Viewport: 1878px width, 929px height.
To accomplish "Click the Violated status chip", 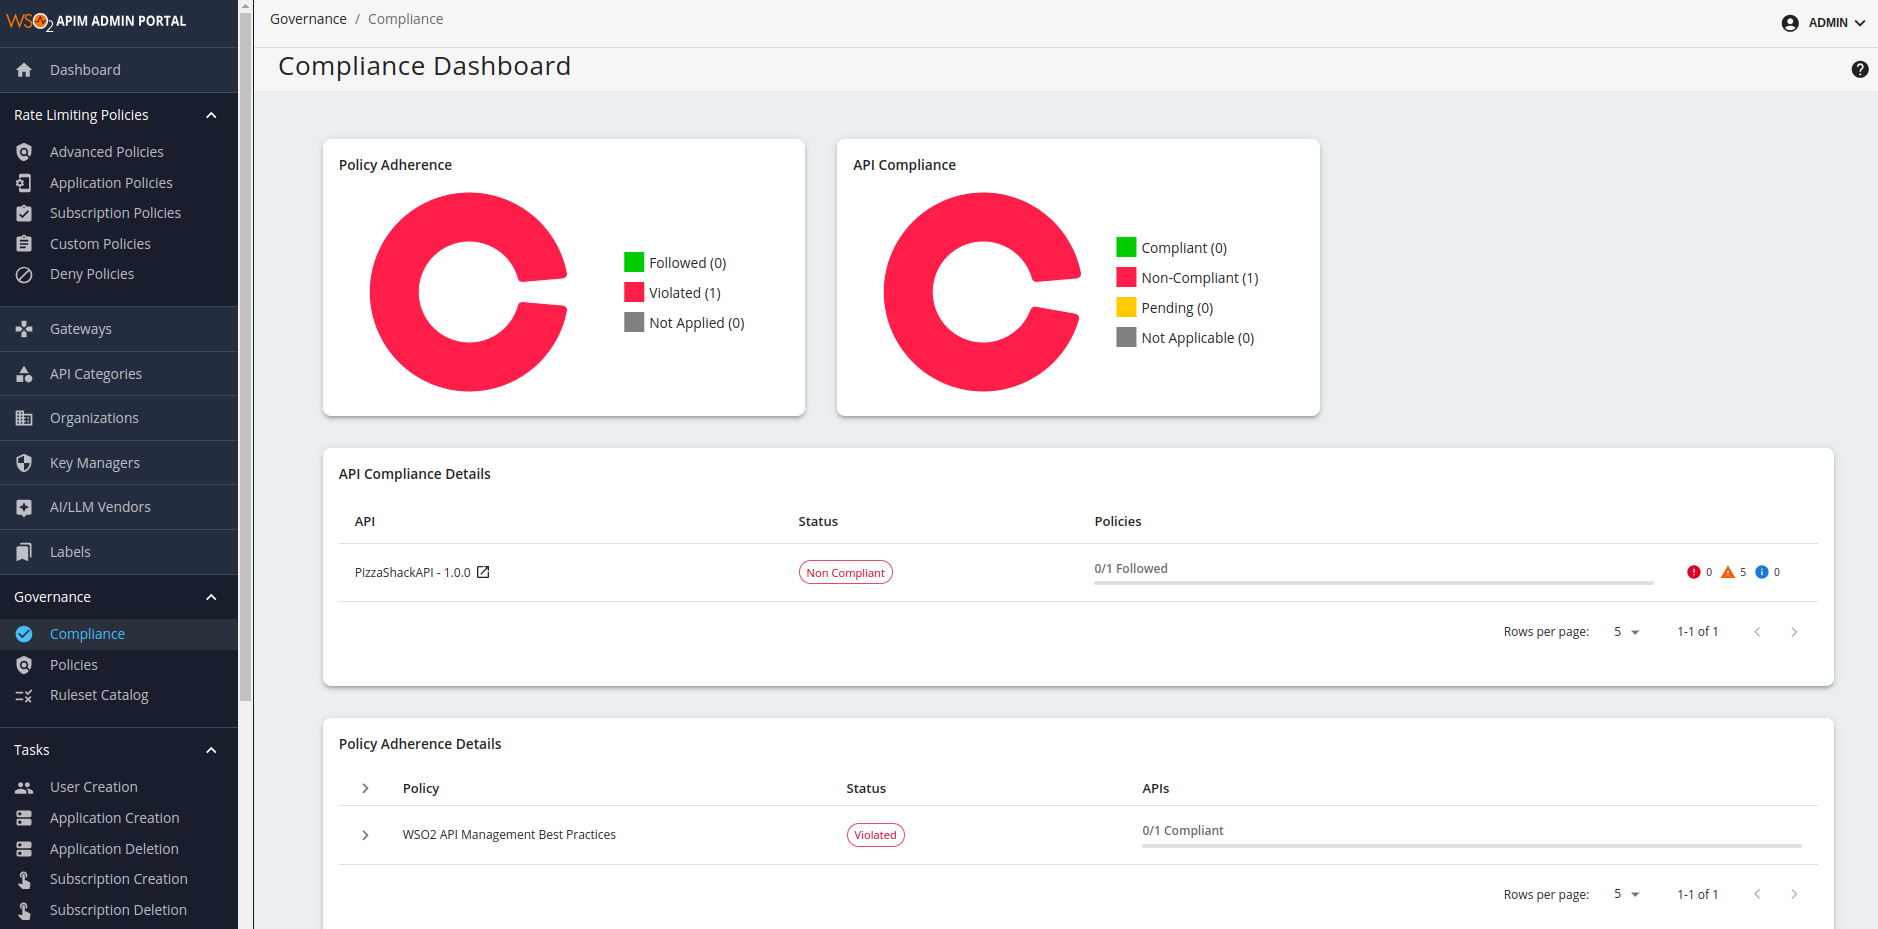I will click(x=875, y=835).
